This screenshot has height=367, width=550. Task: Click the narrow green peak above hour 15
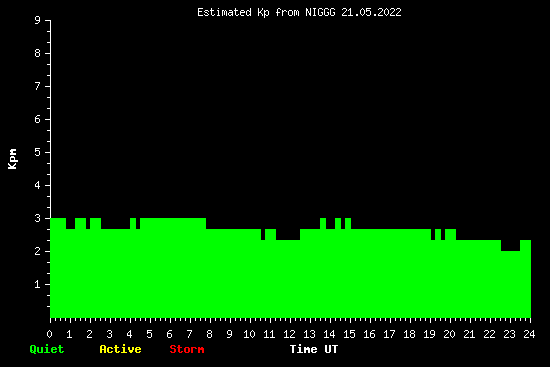point(348,223)
